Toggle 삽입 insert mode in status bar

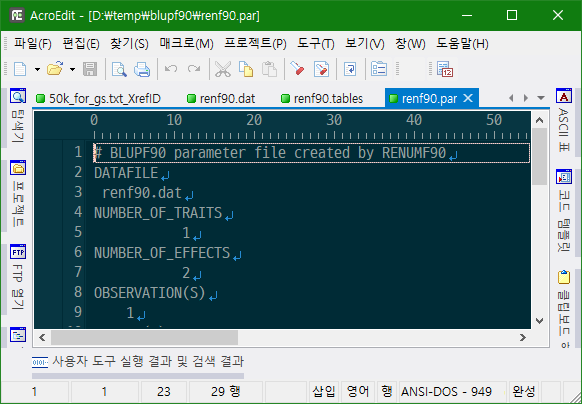tap(324, 391)
